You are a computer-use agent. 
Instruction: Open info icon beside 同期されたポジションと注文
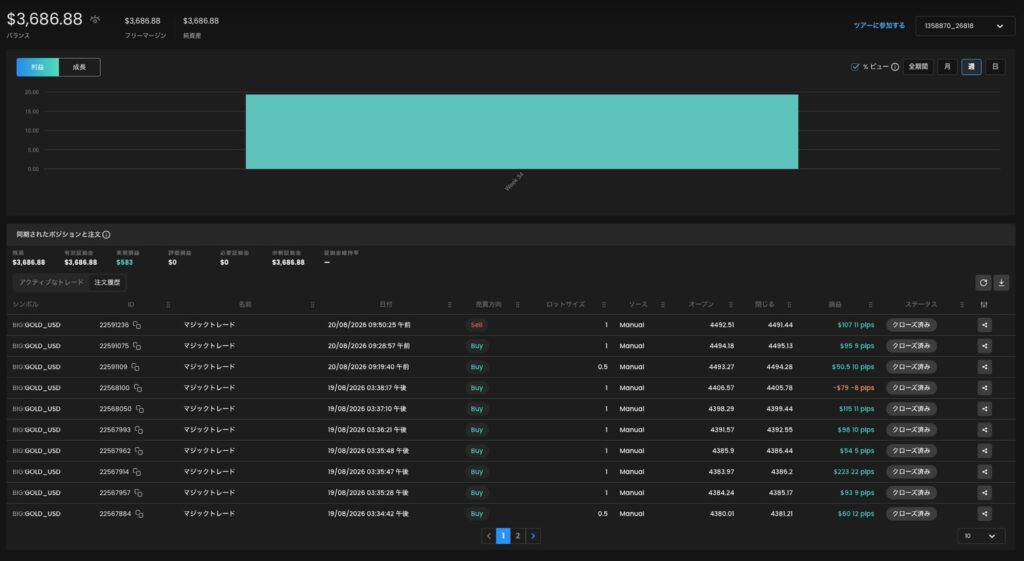[106, 234]
